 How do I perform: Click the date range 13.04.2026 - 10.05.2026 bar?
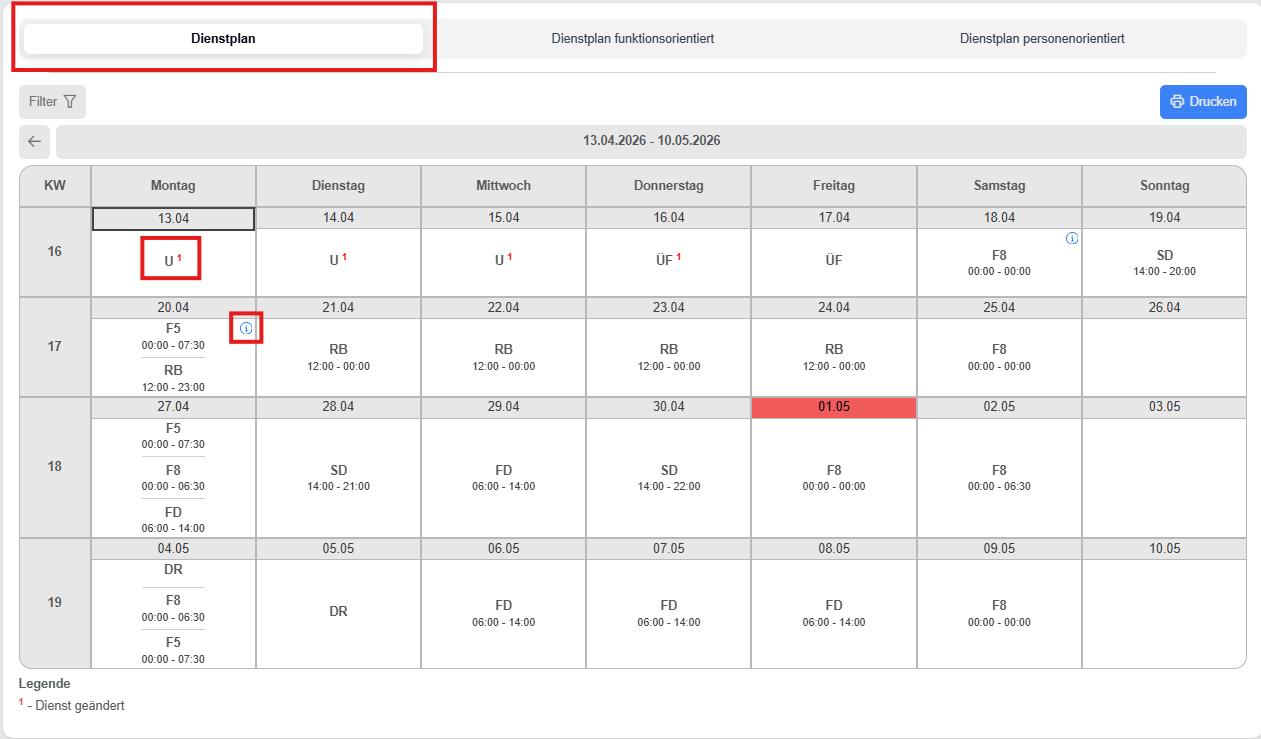651,141
